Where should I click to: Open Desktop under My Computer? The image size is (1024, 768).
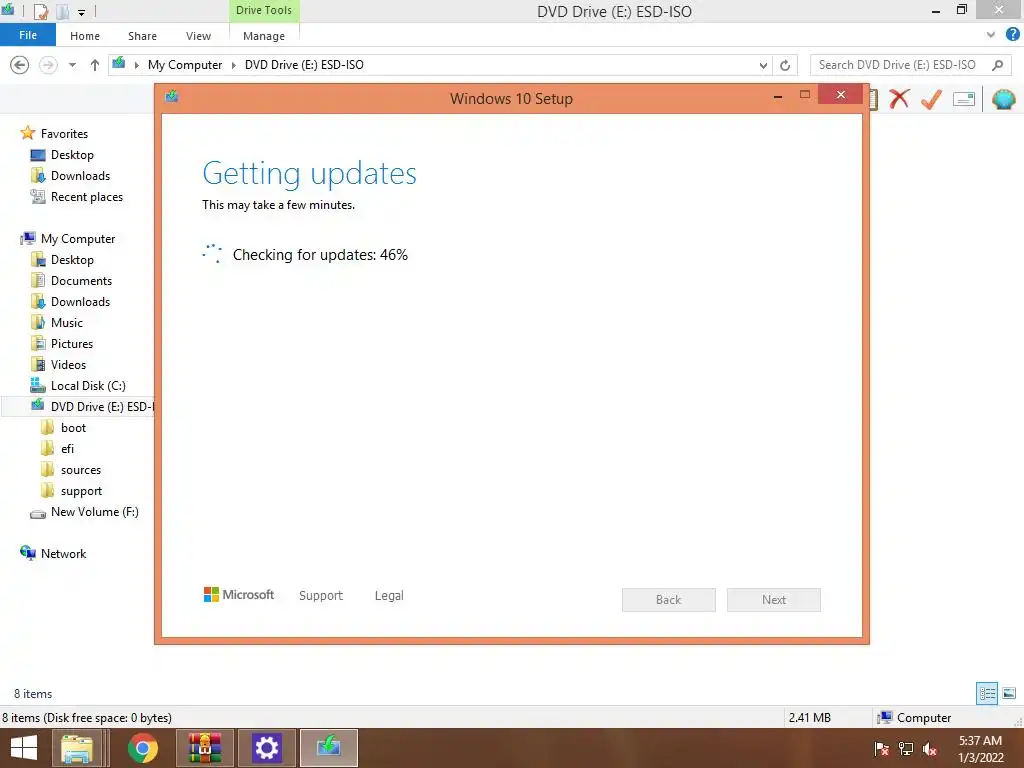(72, 260)
